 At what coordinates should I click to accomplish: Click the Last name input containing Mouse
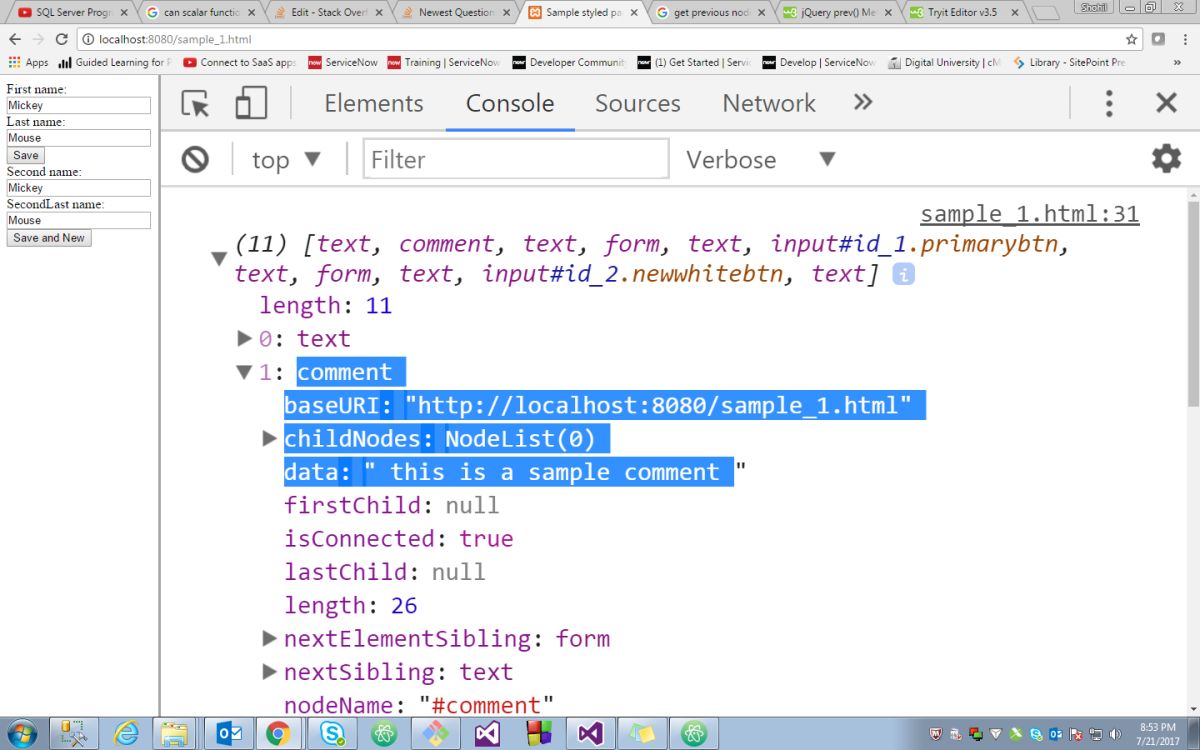79,138
